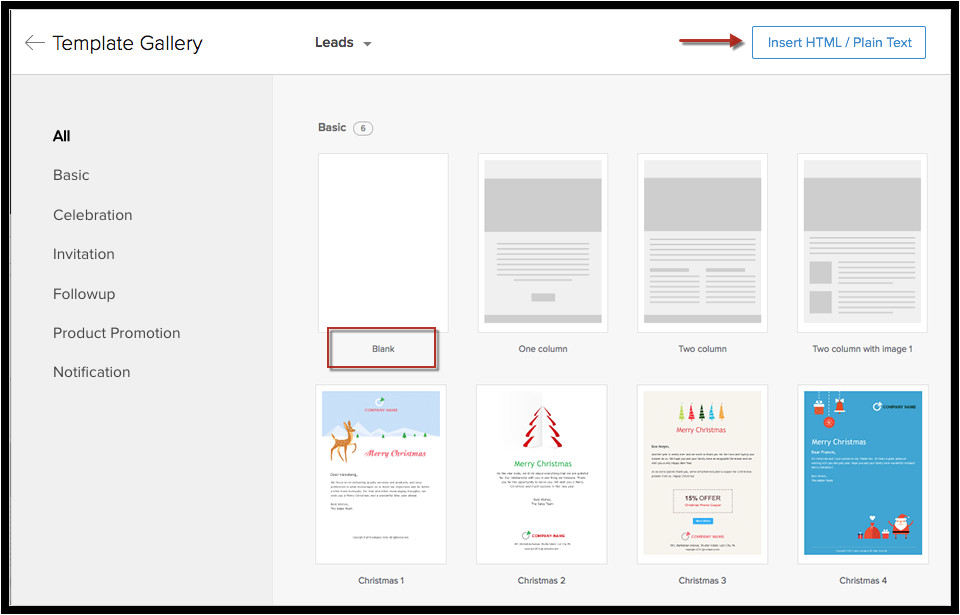960x615 pixels.
Task: Go to Celebration templates category
Action: pyautogui.click(x=92, y=215)
